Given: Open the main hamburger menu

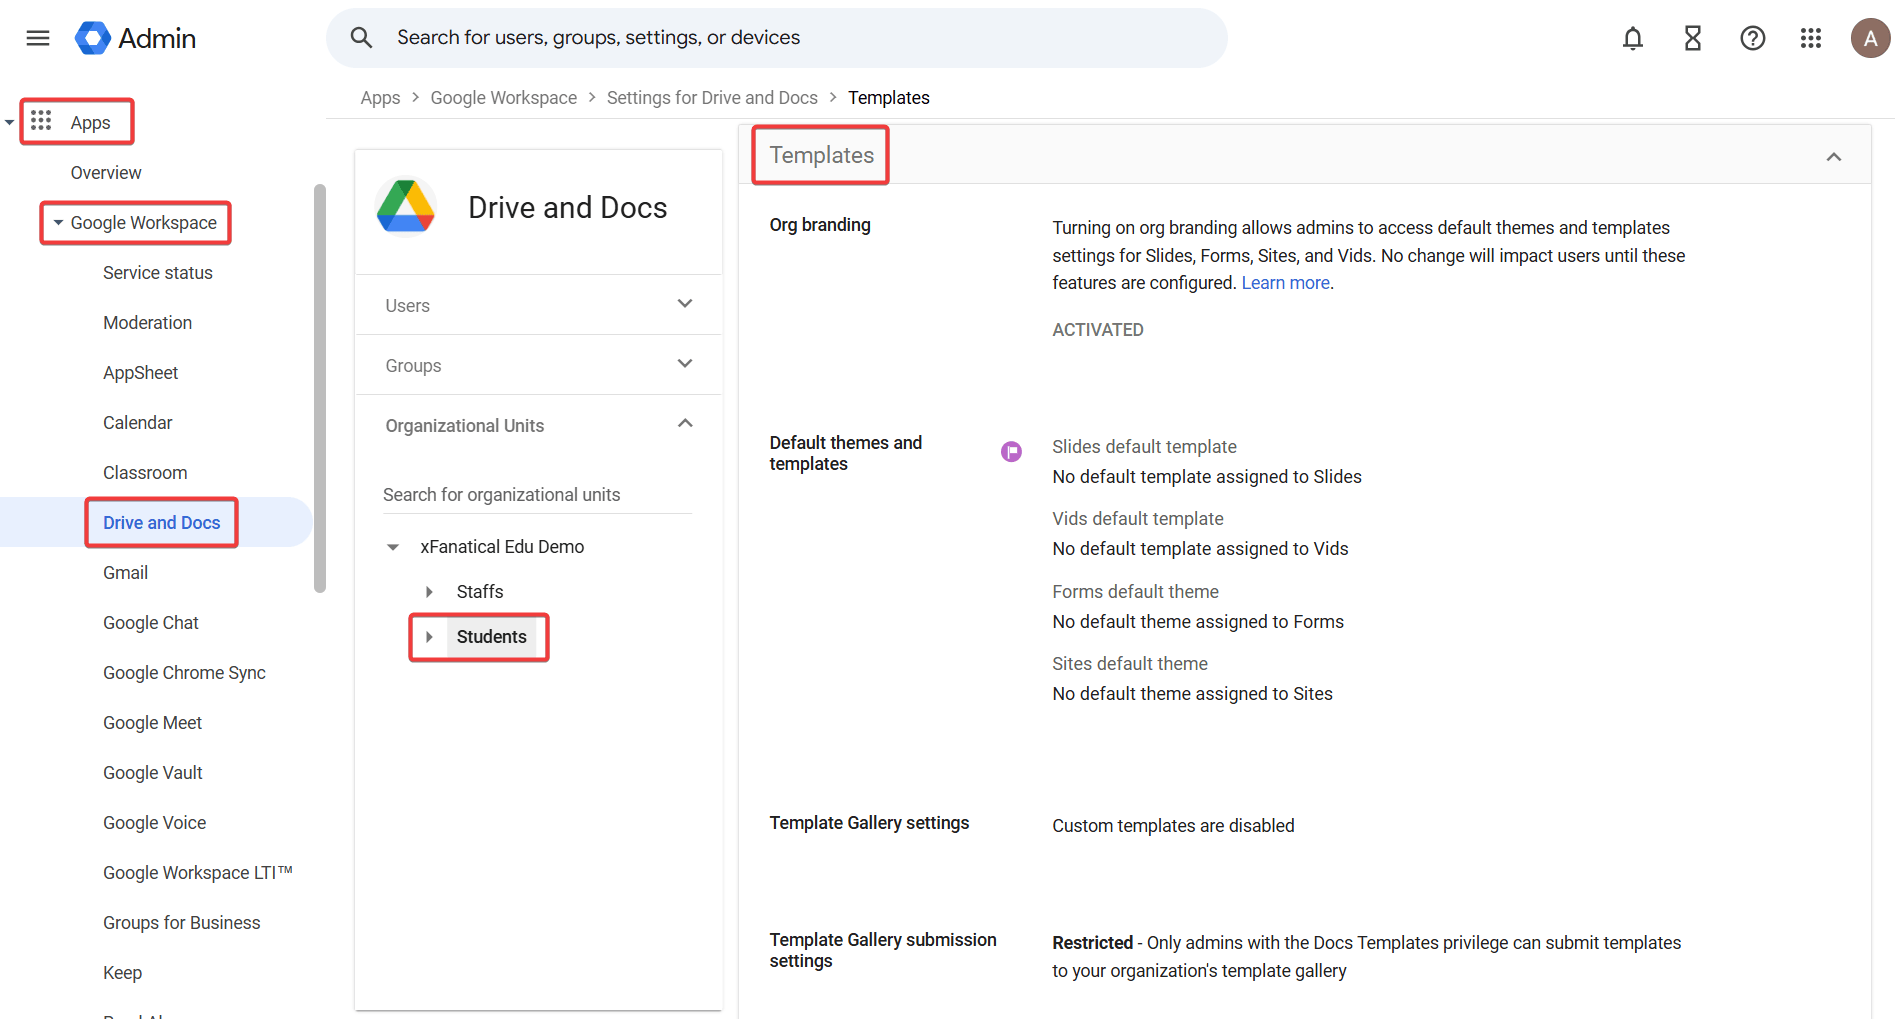Looking at the screenshot, I should pyautogui.click(x=38, y=38).
